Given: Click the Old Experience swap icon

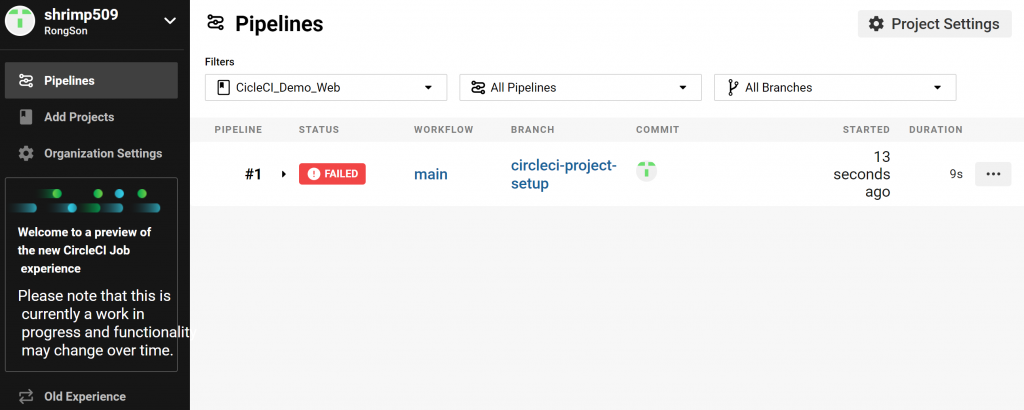Looking at the screenshot, I should point(26,396).
